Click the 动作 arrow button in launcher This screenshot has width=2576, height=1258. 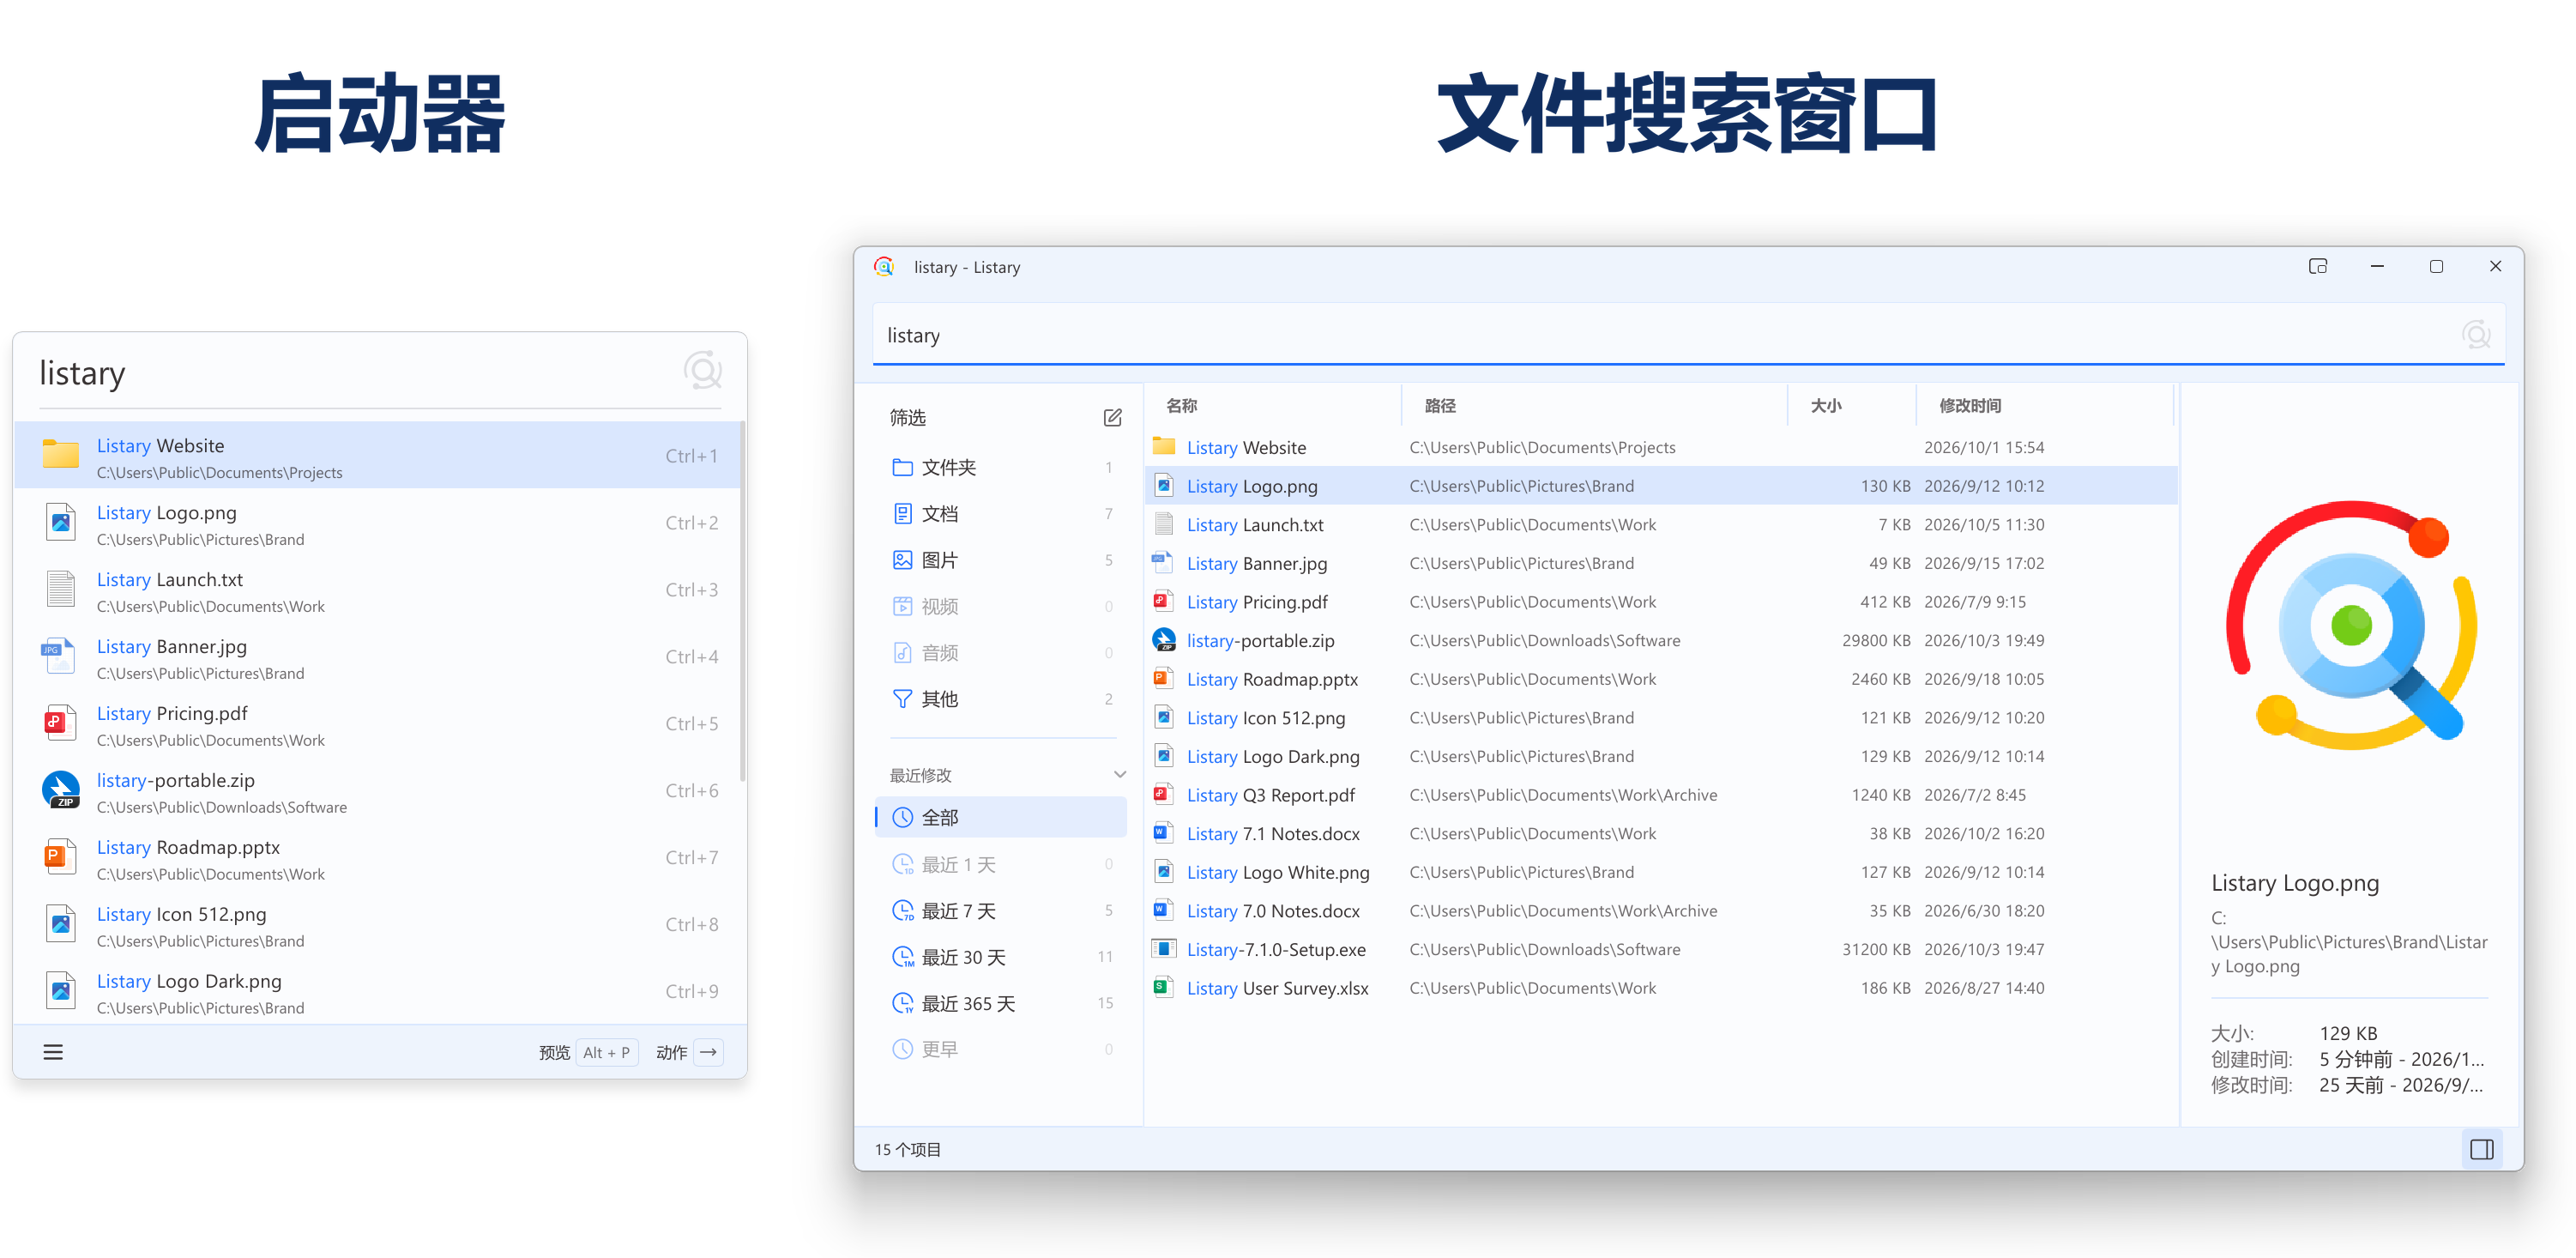(x=689, y=1052)
